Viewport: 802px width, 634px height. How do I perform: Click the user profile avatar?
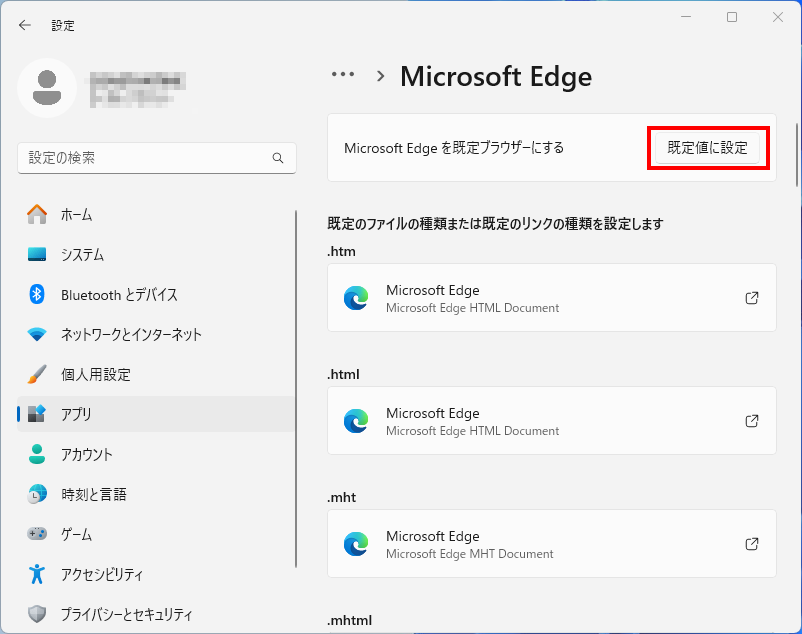point(47,88)
